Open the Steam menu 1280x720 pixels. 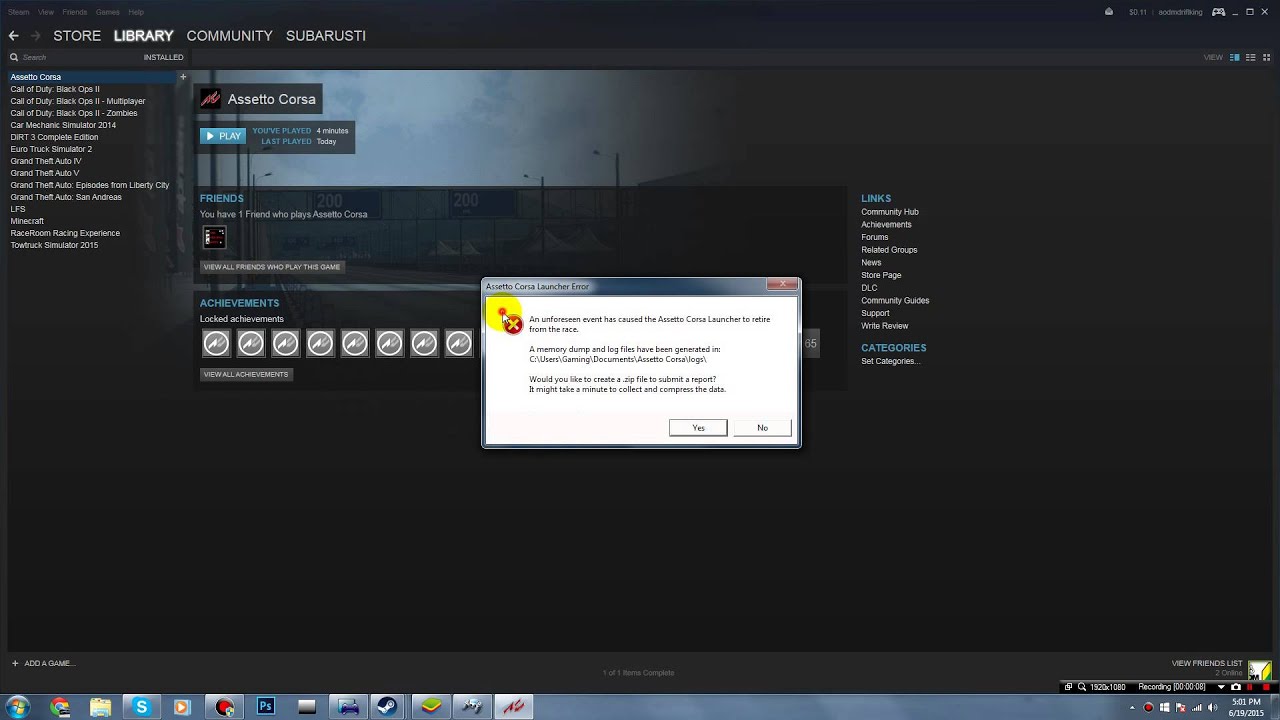(18, 12)
